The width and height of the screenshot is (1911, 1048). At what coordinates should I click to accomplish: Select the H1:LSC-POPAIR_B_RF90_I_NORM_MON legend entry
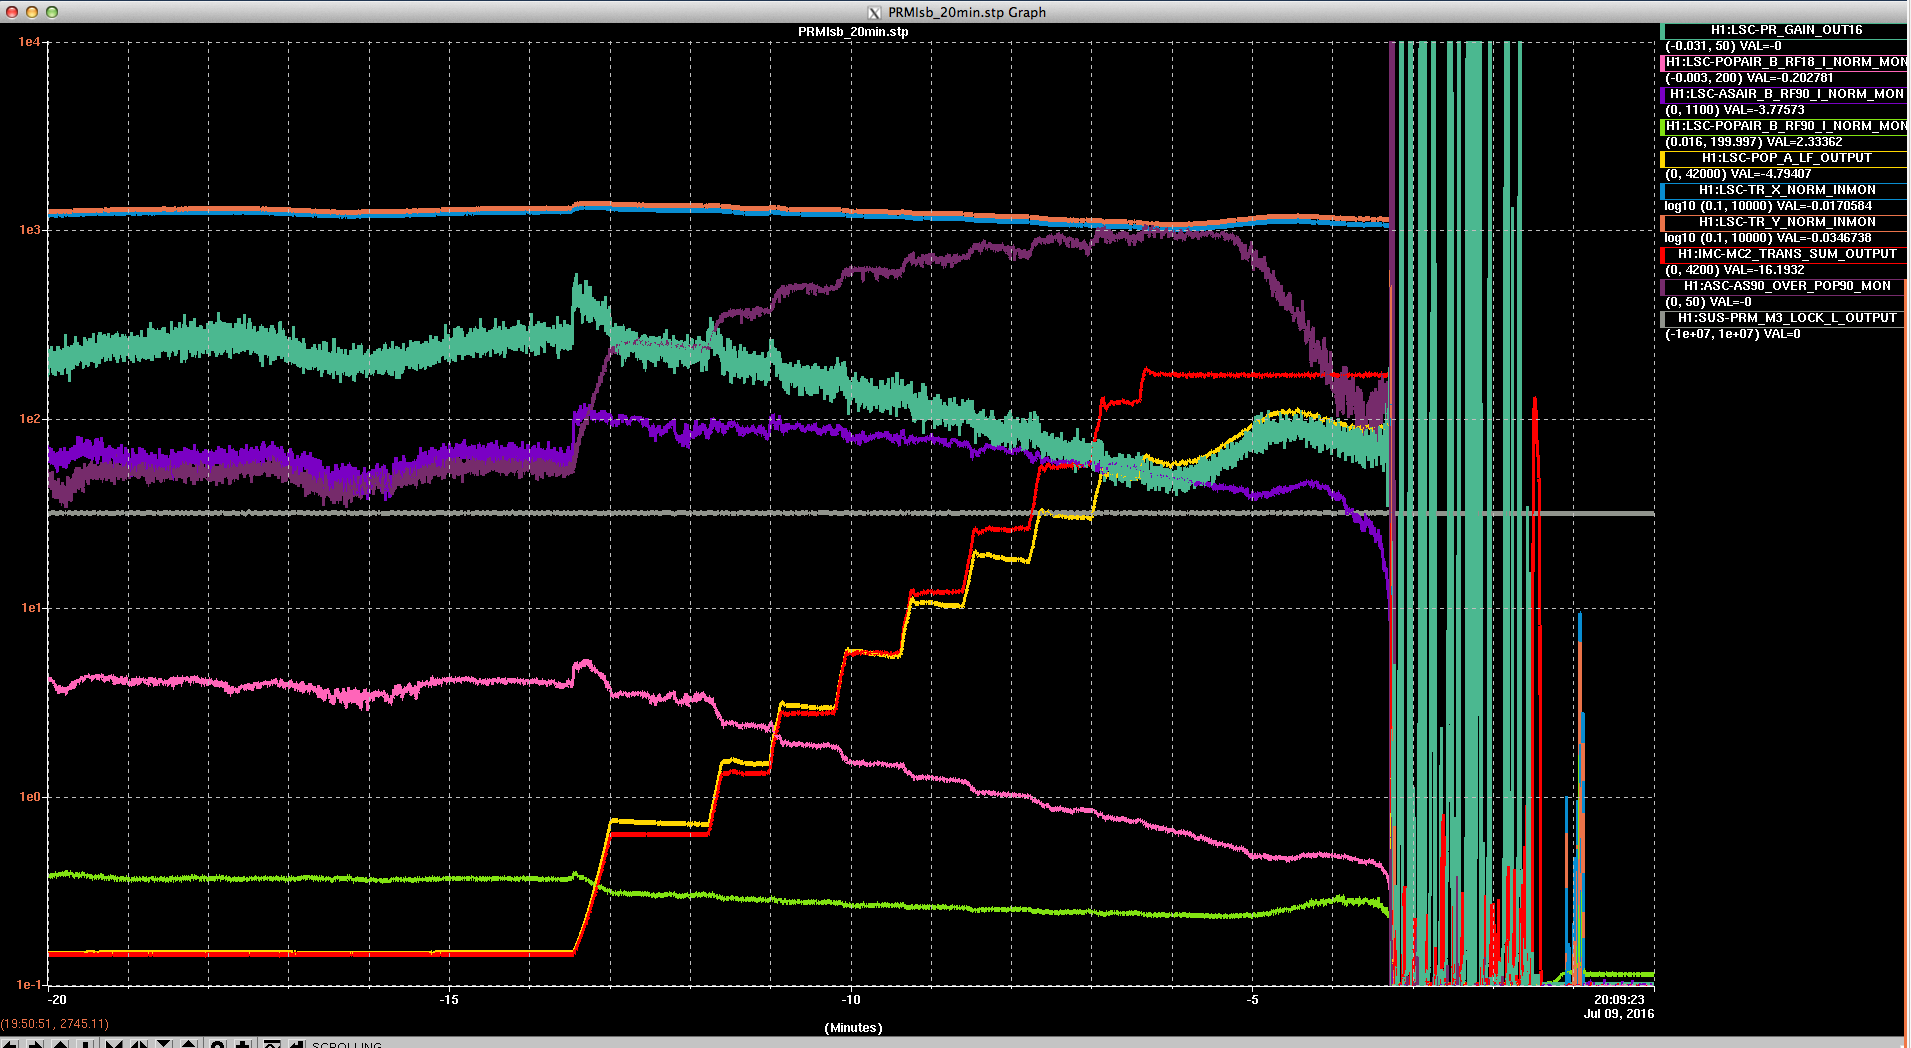1786,126
